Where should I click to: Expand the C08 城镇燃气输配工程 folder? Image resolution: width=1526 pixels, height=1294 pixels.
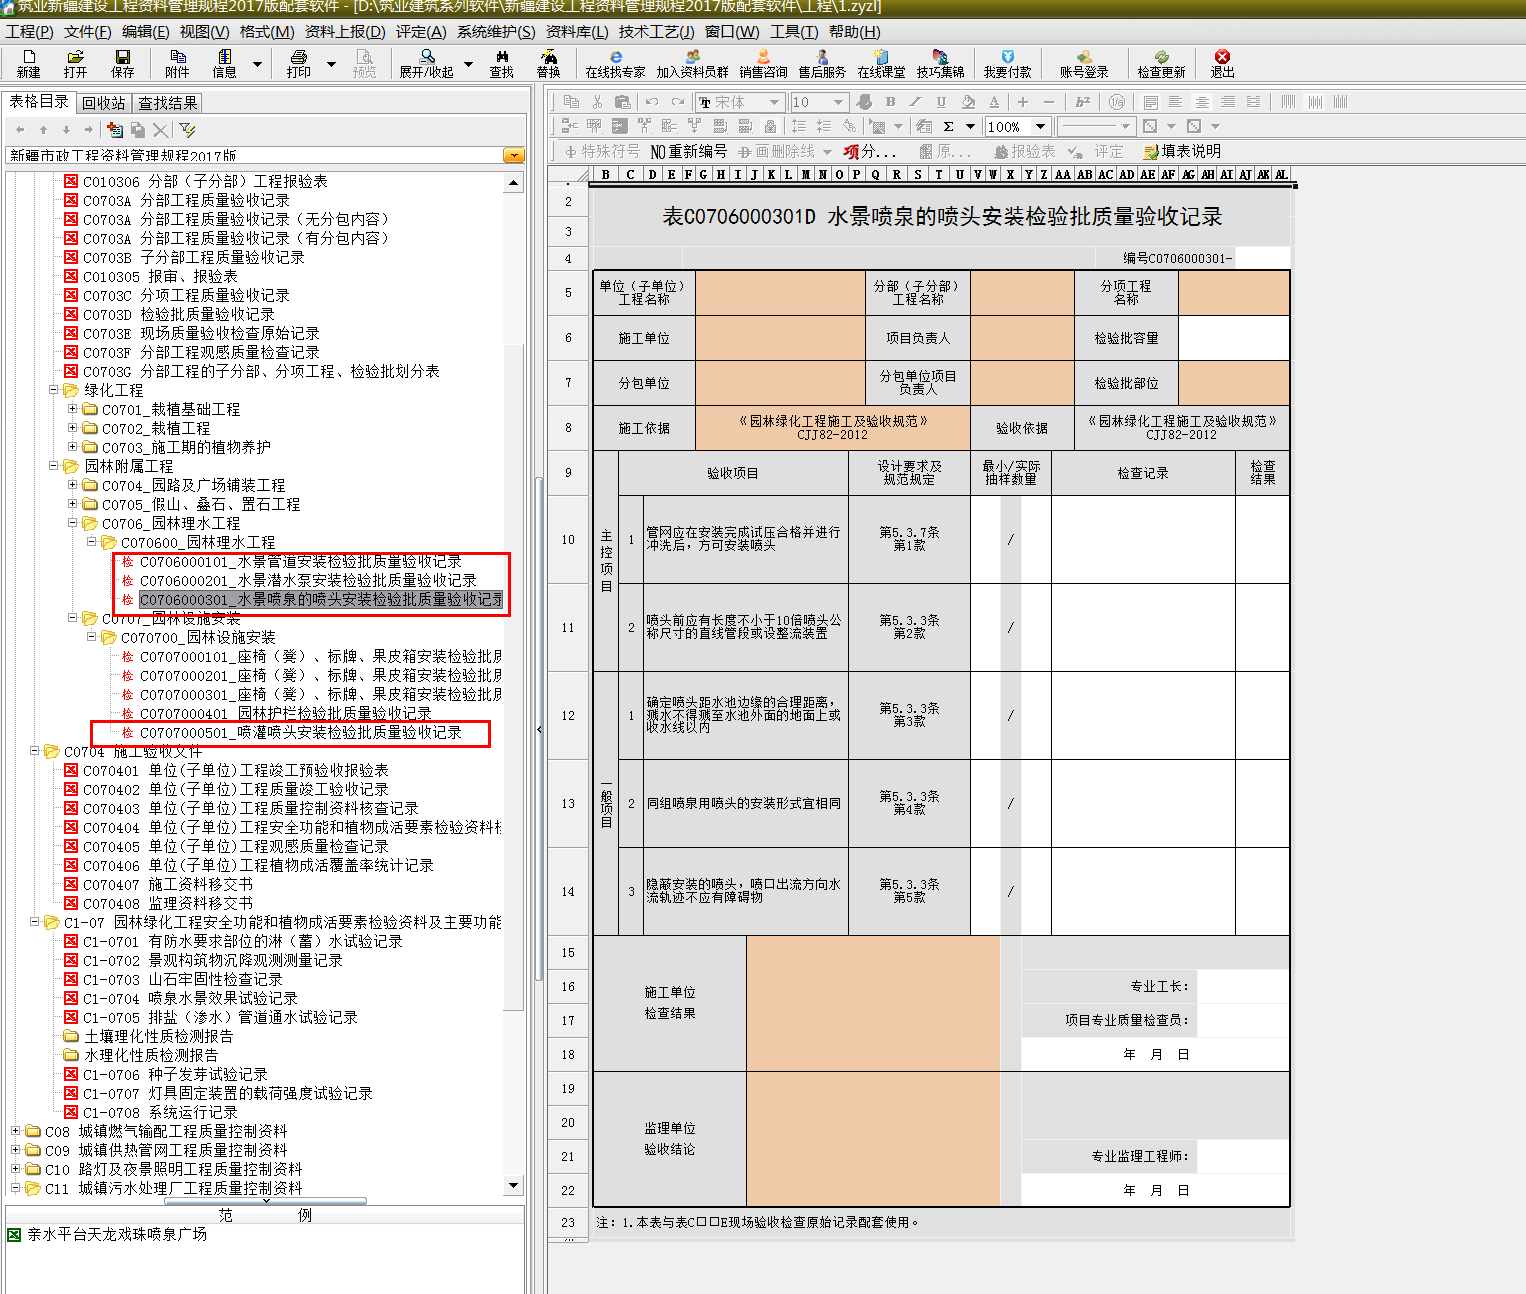[16, 1131]
